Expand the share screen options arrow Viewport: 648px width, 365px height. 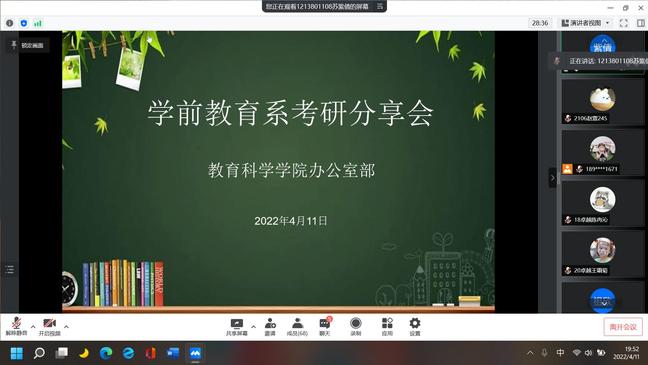click(253, 327)
